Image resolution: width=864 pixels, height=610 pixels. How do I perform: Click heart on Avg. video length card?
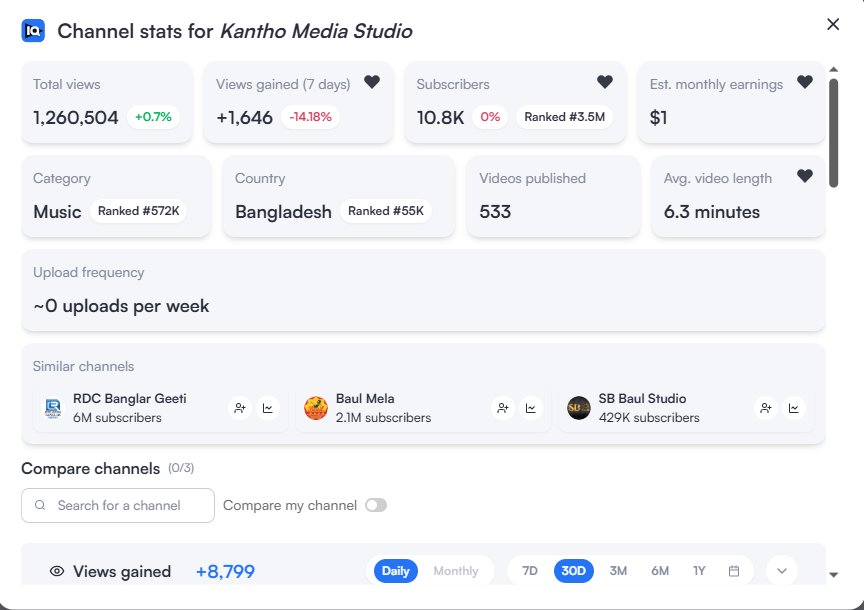[x=805, y=176]
